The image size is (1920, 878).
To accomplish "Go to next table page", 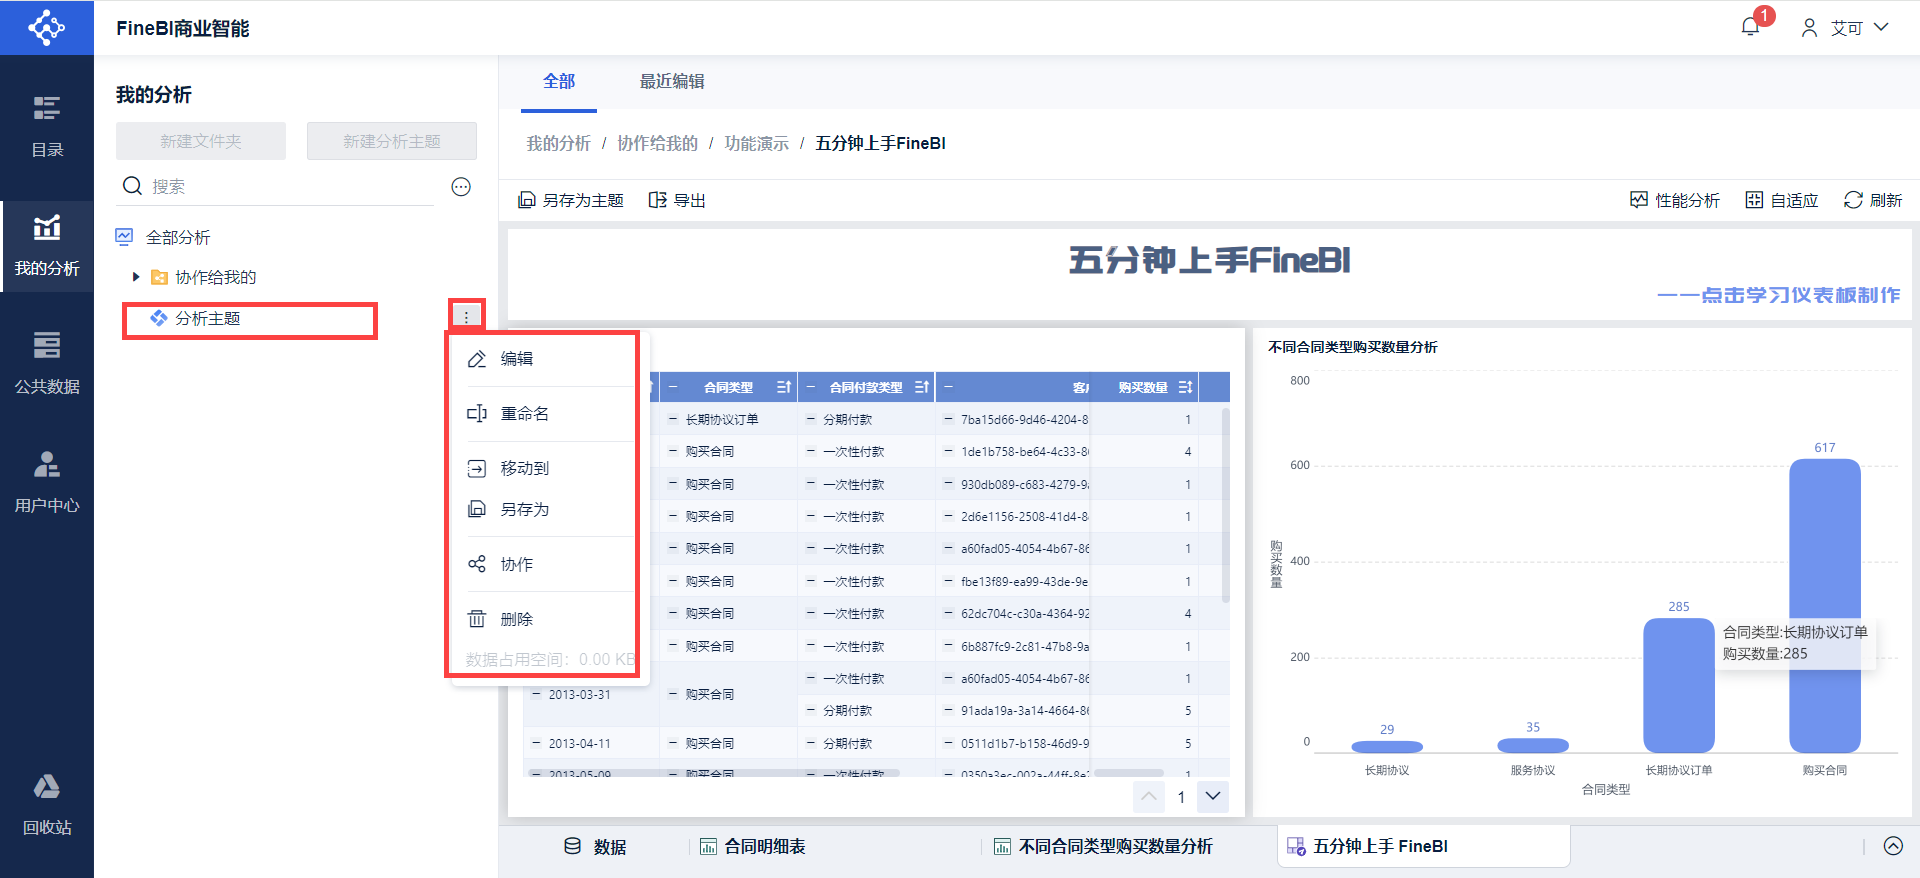I will click(x=1213, y=796).
